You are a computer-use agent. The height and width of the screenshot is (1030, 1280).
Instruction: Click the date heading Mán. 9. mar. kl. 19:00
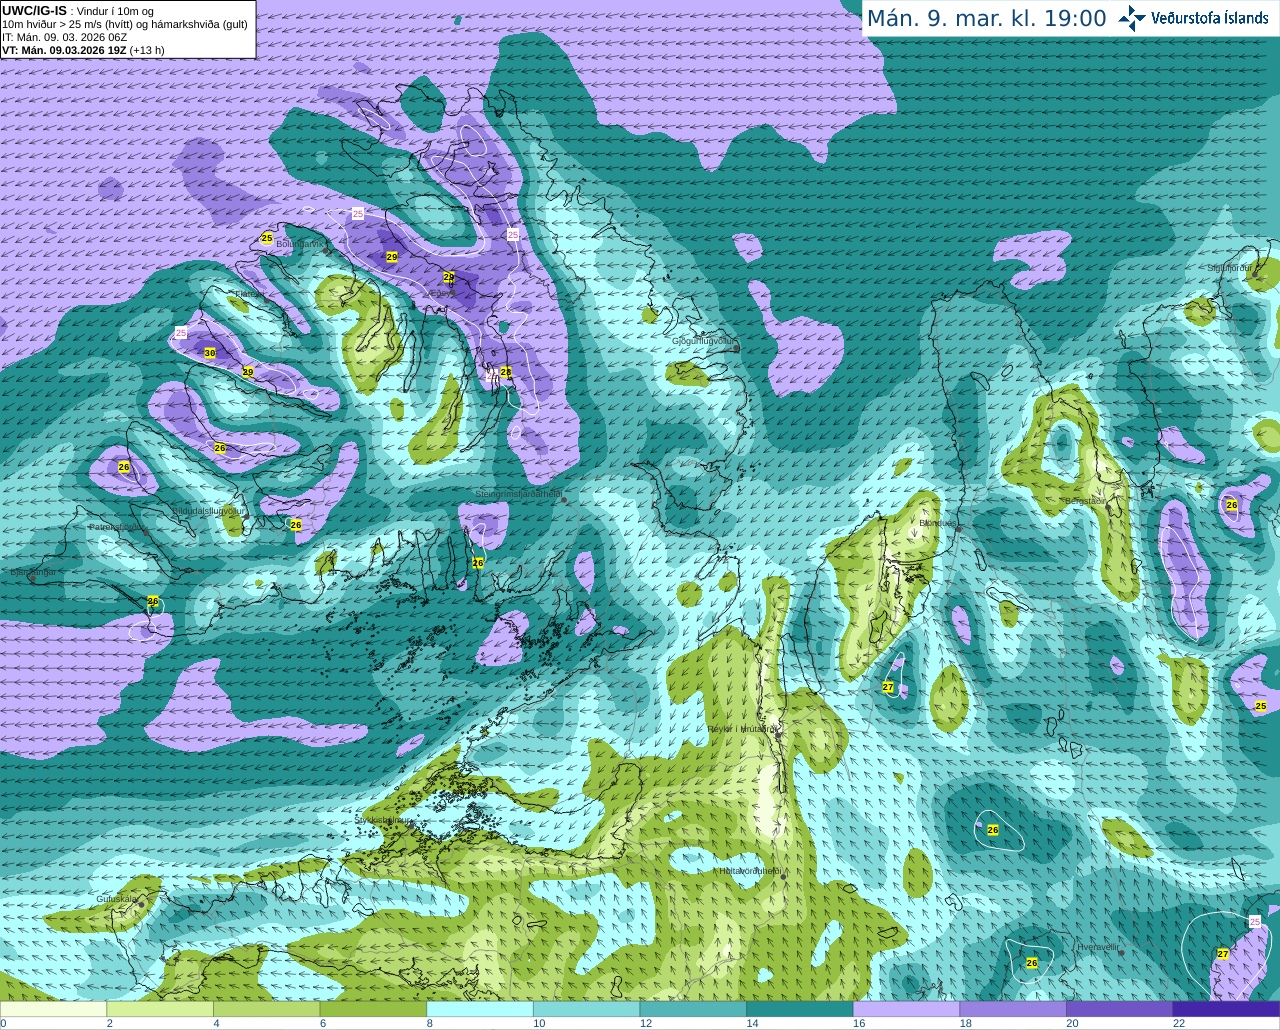[x=986, y=19]
